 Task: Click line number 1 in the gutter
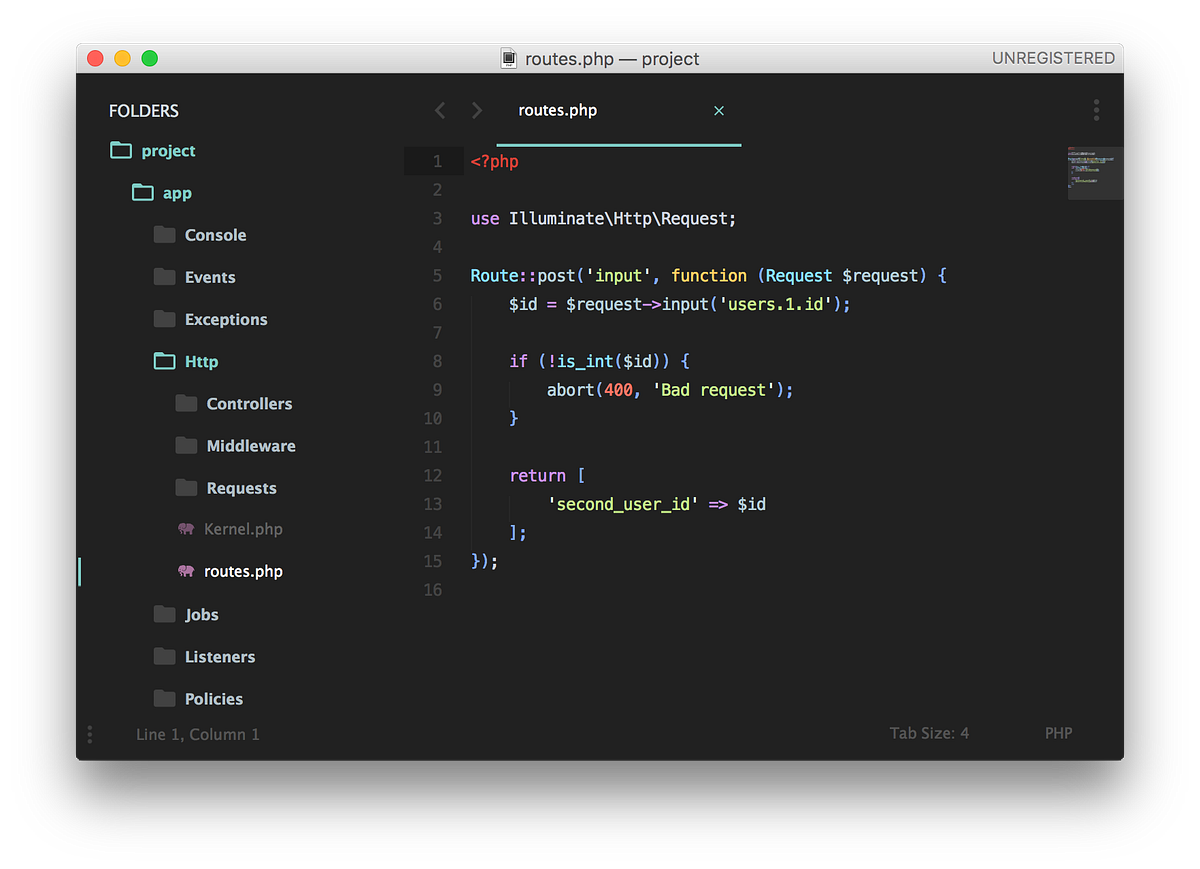[437, 161]
